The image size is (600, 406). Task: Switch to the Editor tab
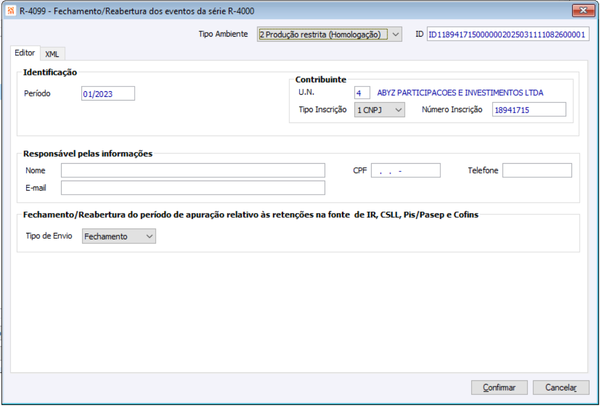(24, 53)
